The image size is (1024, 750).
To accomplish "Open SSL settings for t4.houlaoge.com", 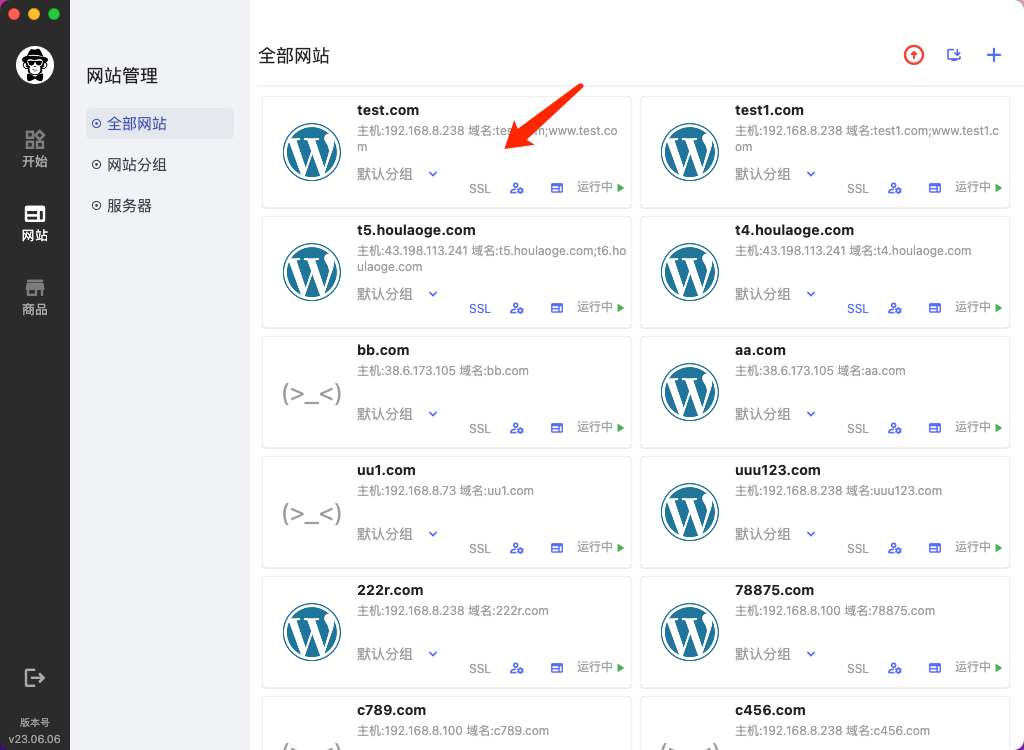I will coord(858,308).
